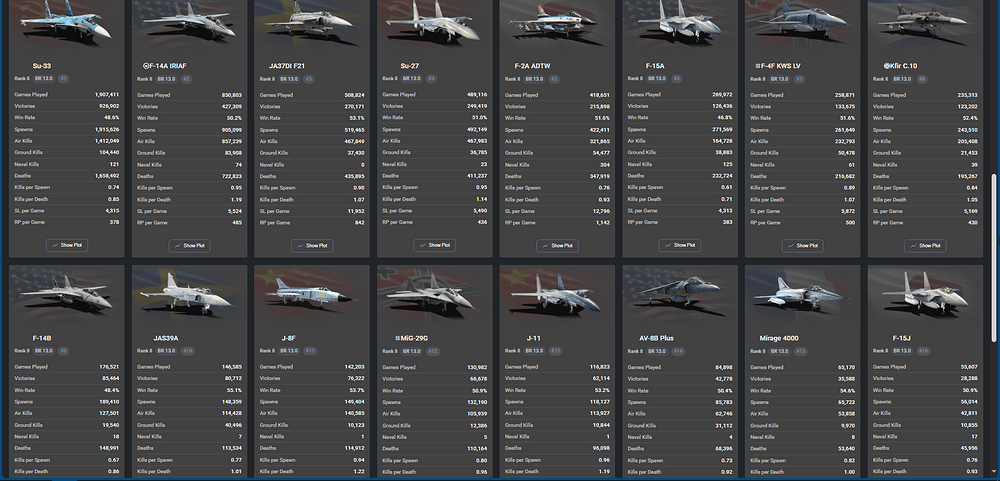
Task: Click the J-8F aircraft picture
Action: [x=313, y=294]
